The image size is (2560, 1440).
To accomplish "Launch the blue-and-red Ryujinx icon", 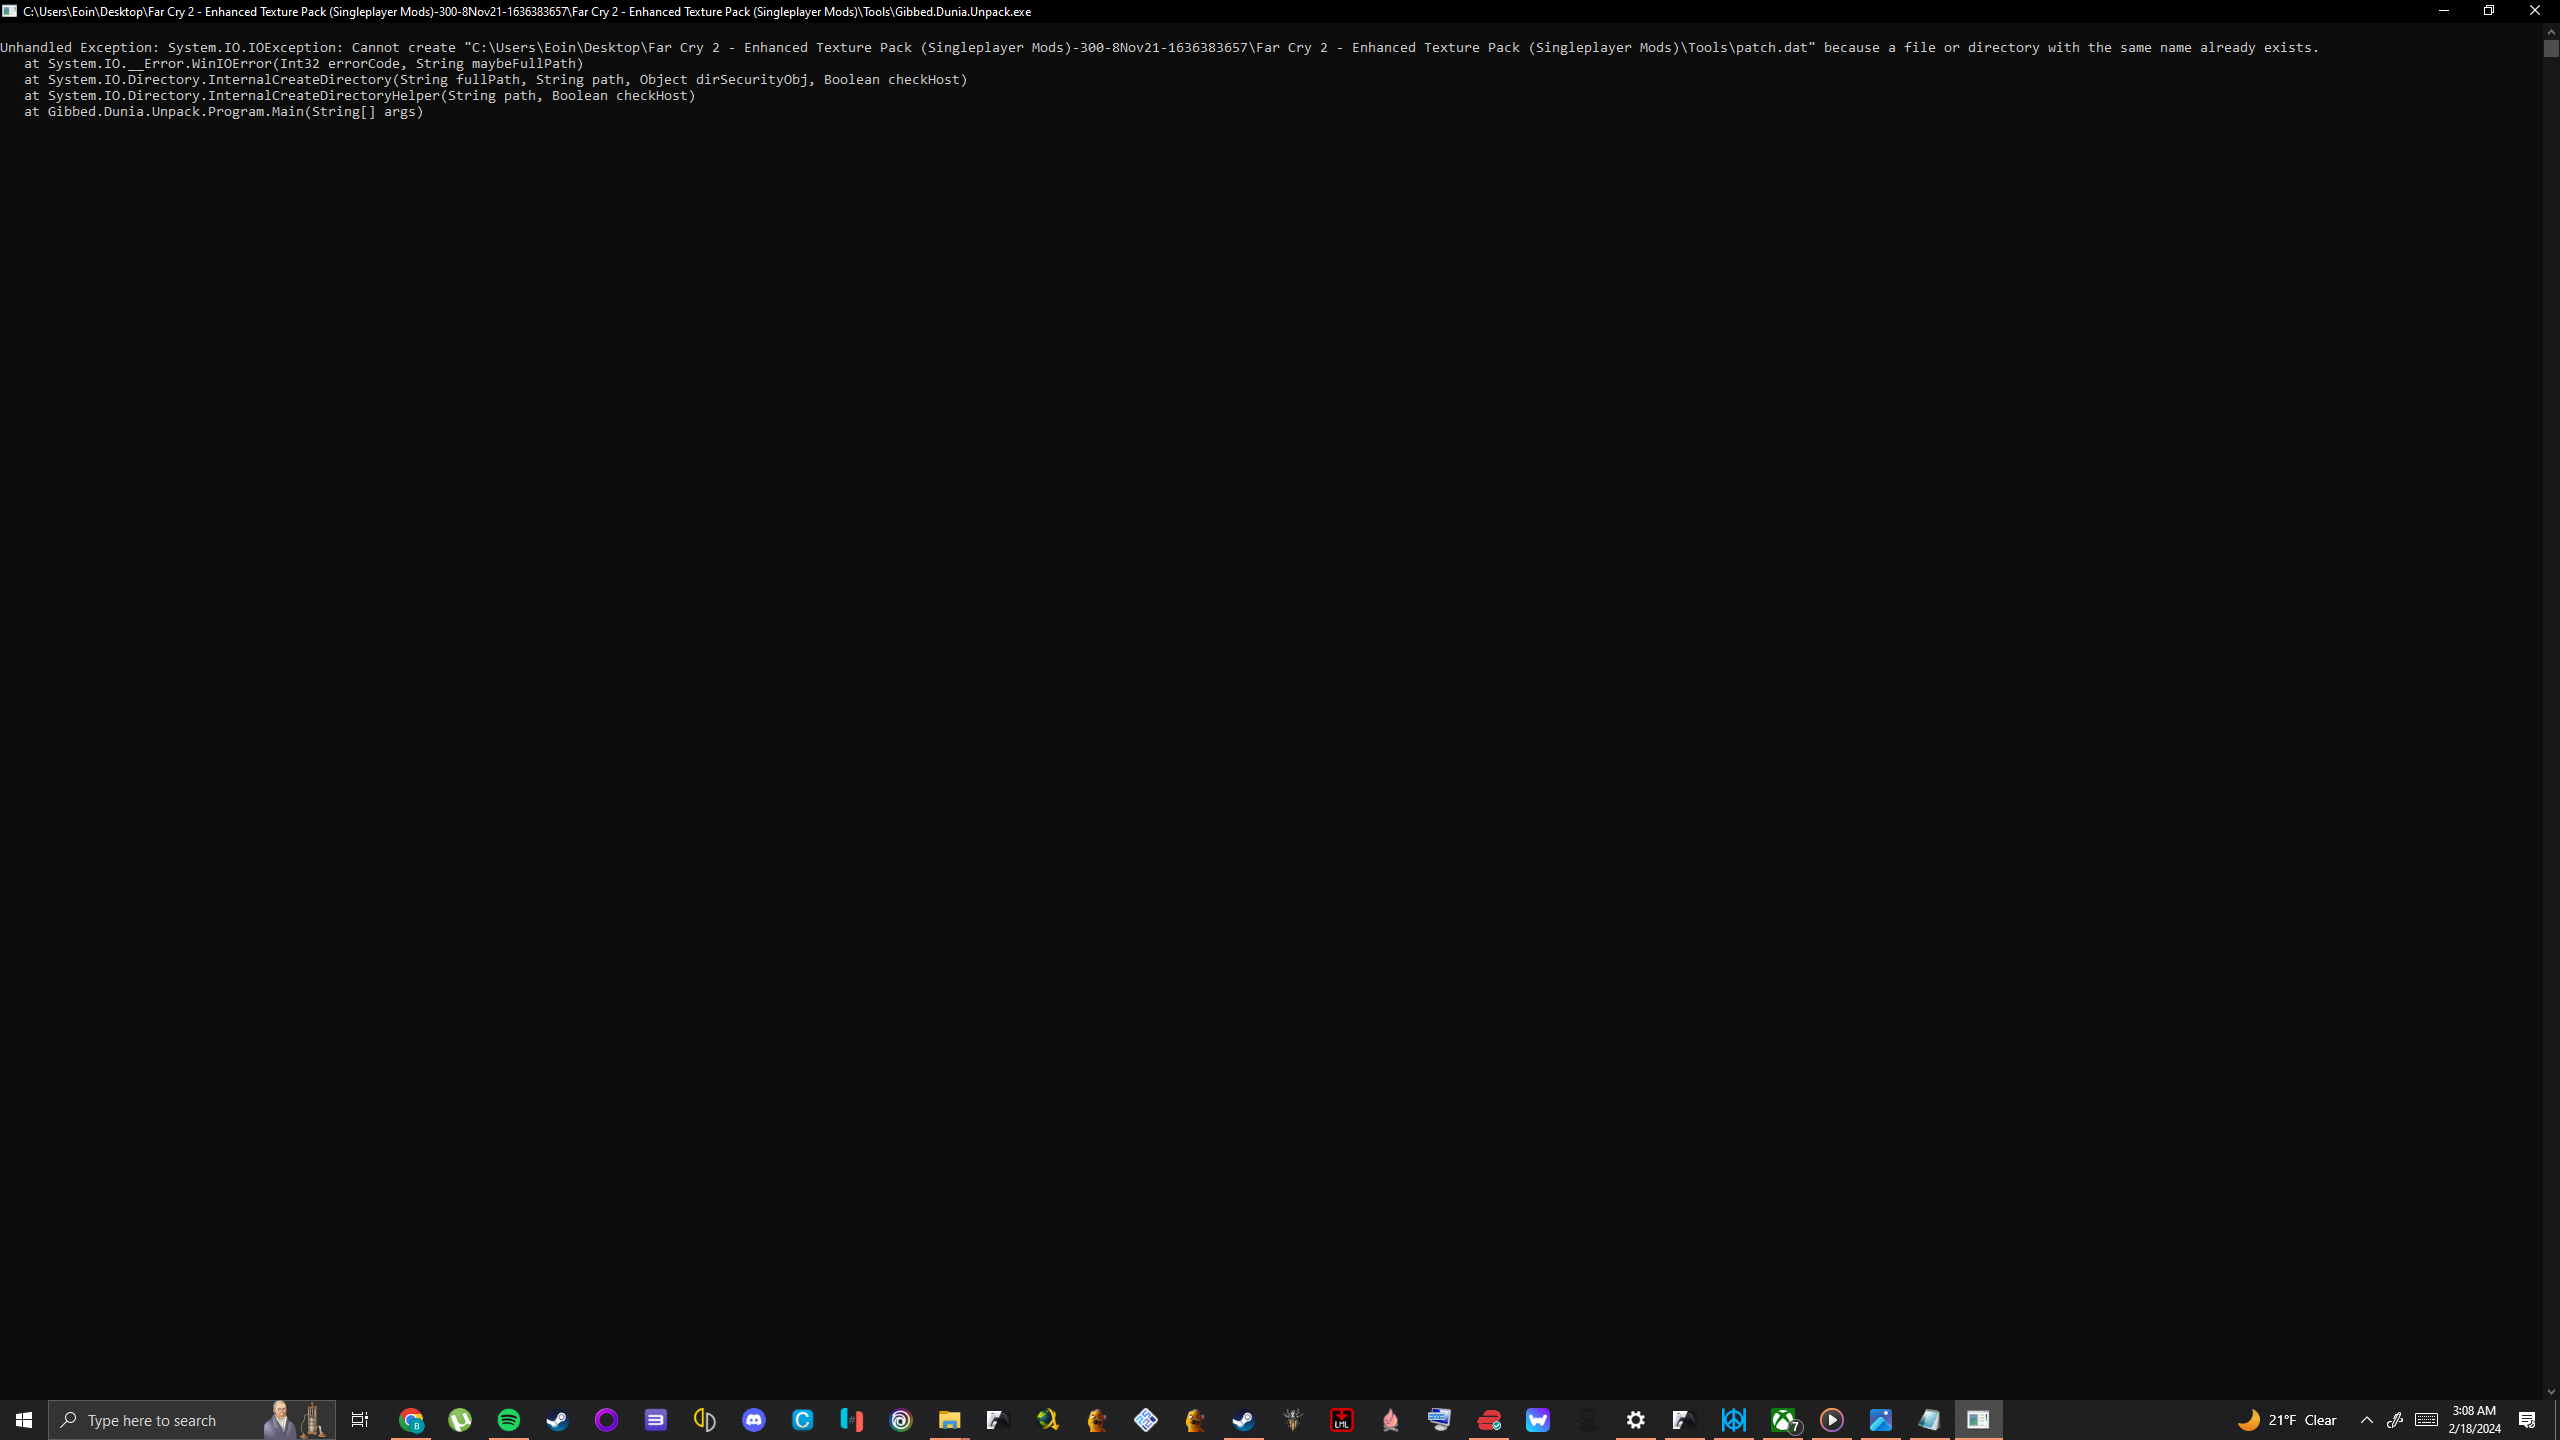I will click(851, 1420).
